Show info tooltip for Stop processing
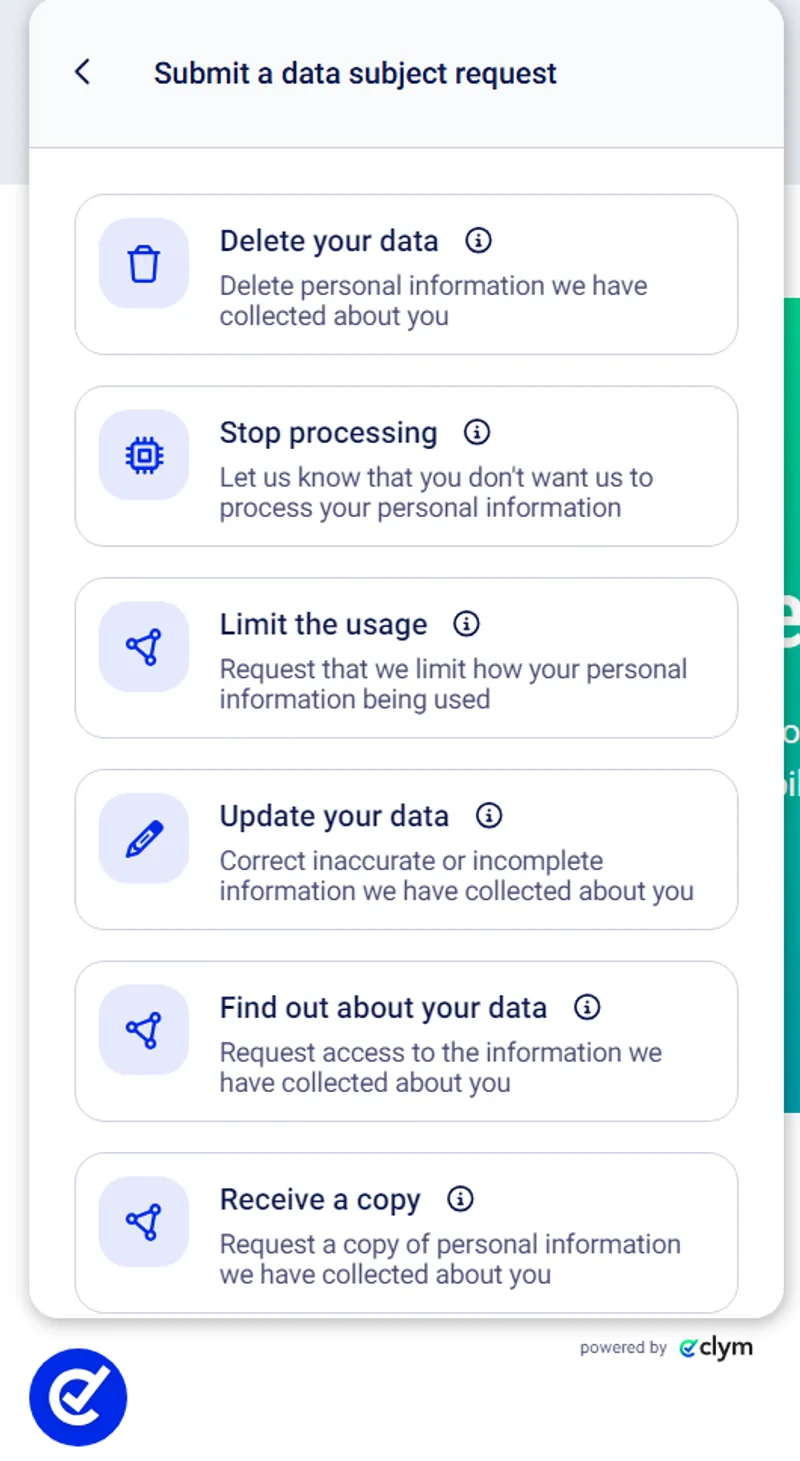Image resolution: width=800 pixels, height=1461 pixels. pyautogui.click(x=476, y=432)
